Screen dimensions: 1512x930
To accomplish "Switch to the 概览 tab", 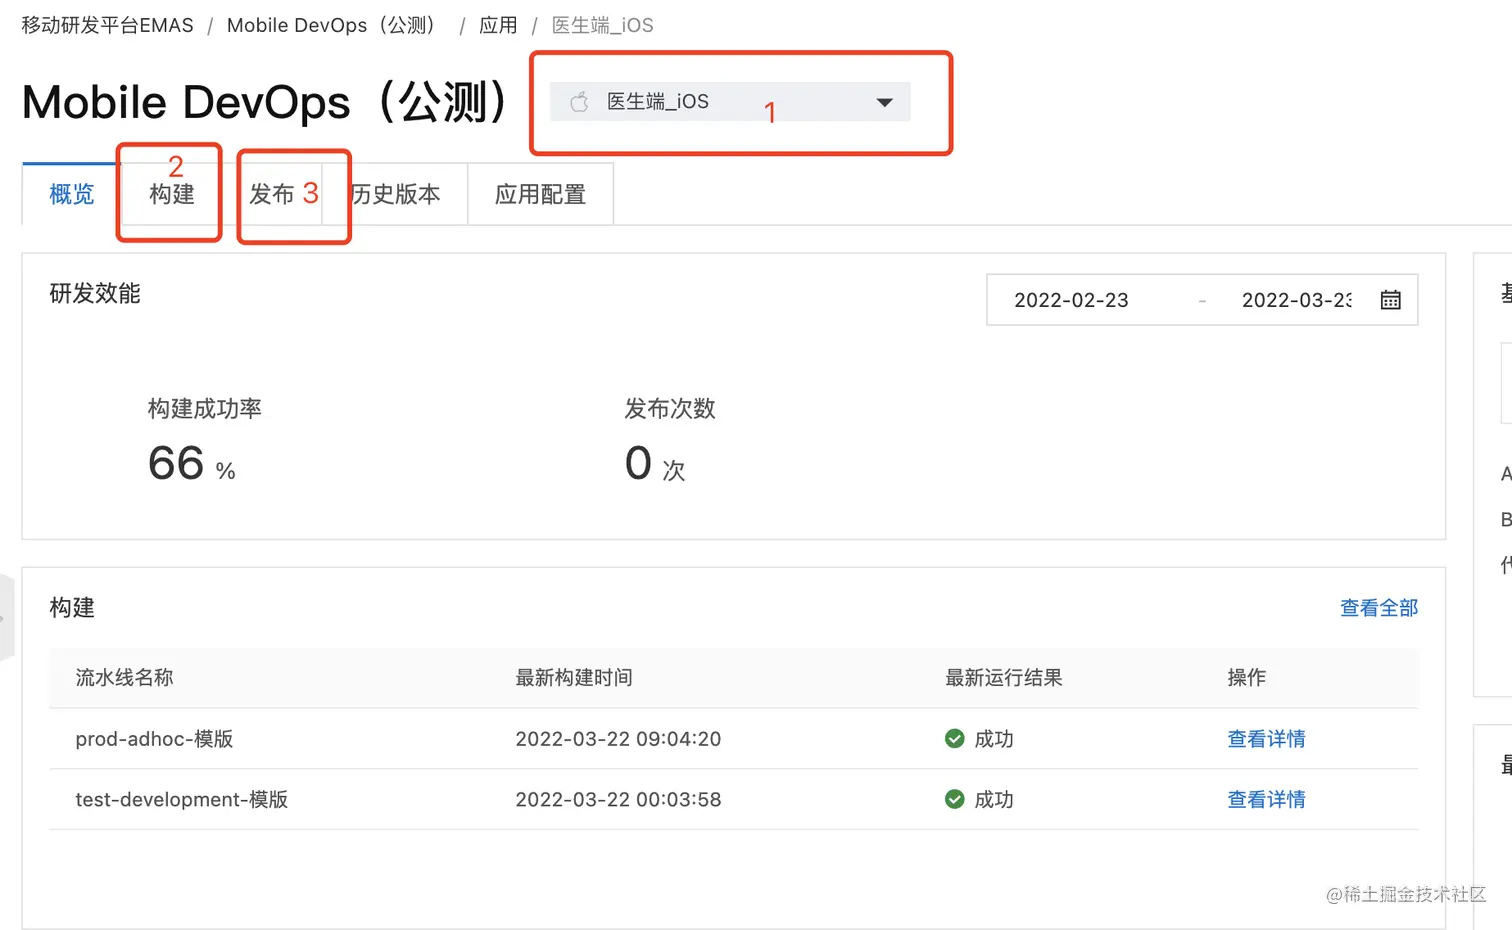I will (72, 194).
